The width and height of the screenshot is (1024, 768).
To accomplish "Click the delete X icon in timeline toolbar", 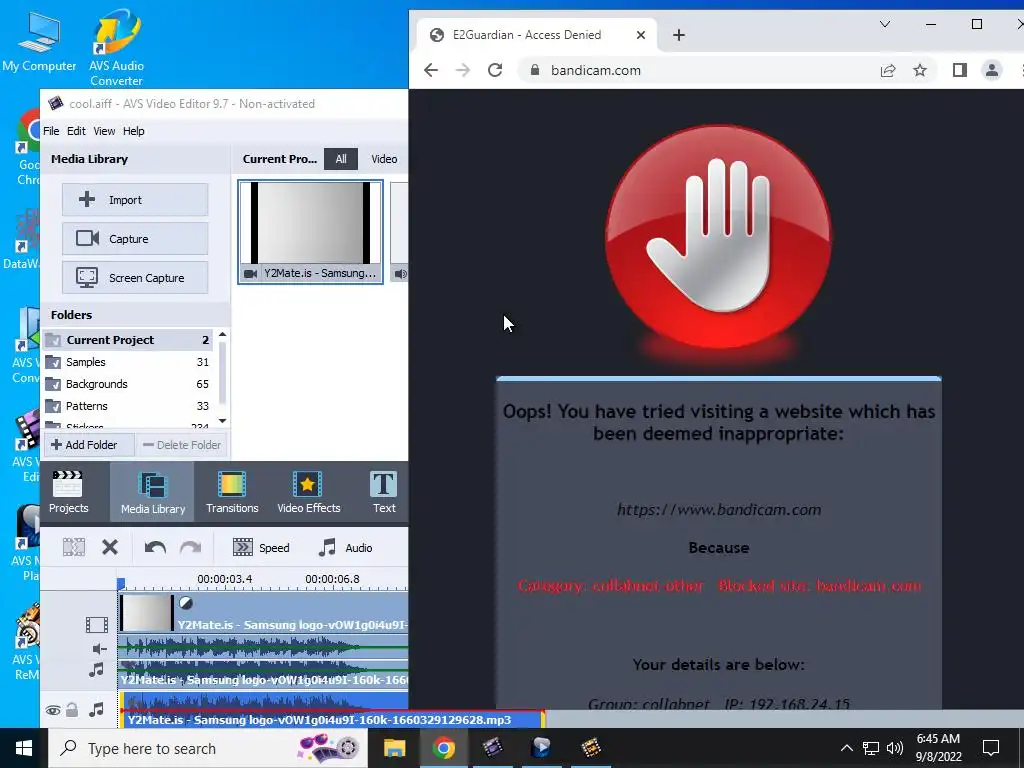I will 110,547.
